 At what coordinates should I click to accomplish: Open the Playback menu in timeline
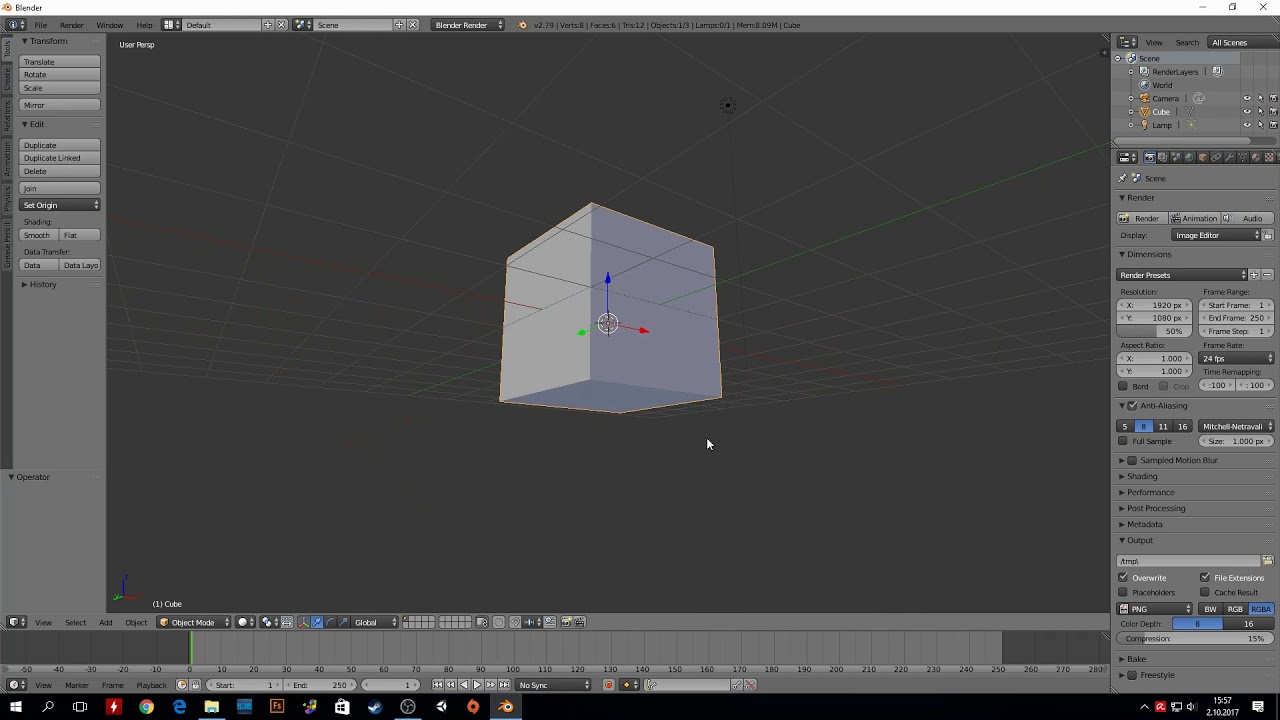point(151,685)
